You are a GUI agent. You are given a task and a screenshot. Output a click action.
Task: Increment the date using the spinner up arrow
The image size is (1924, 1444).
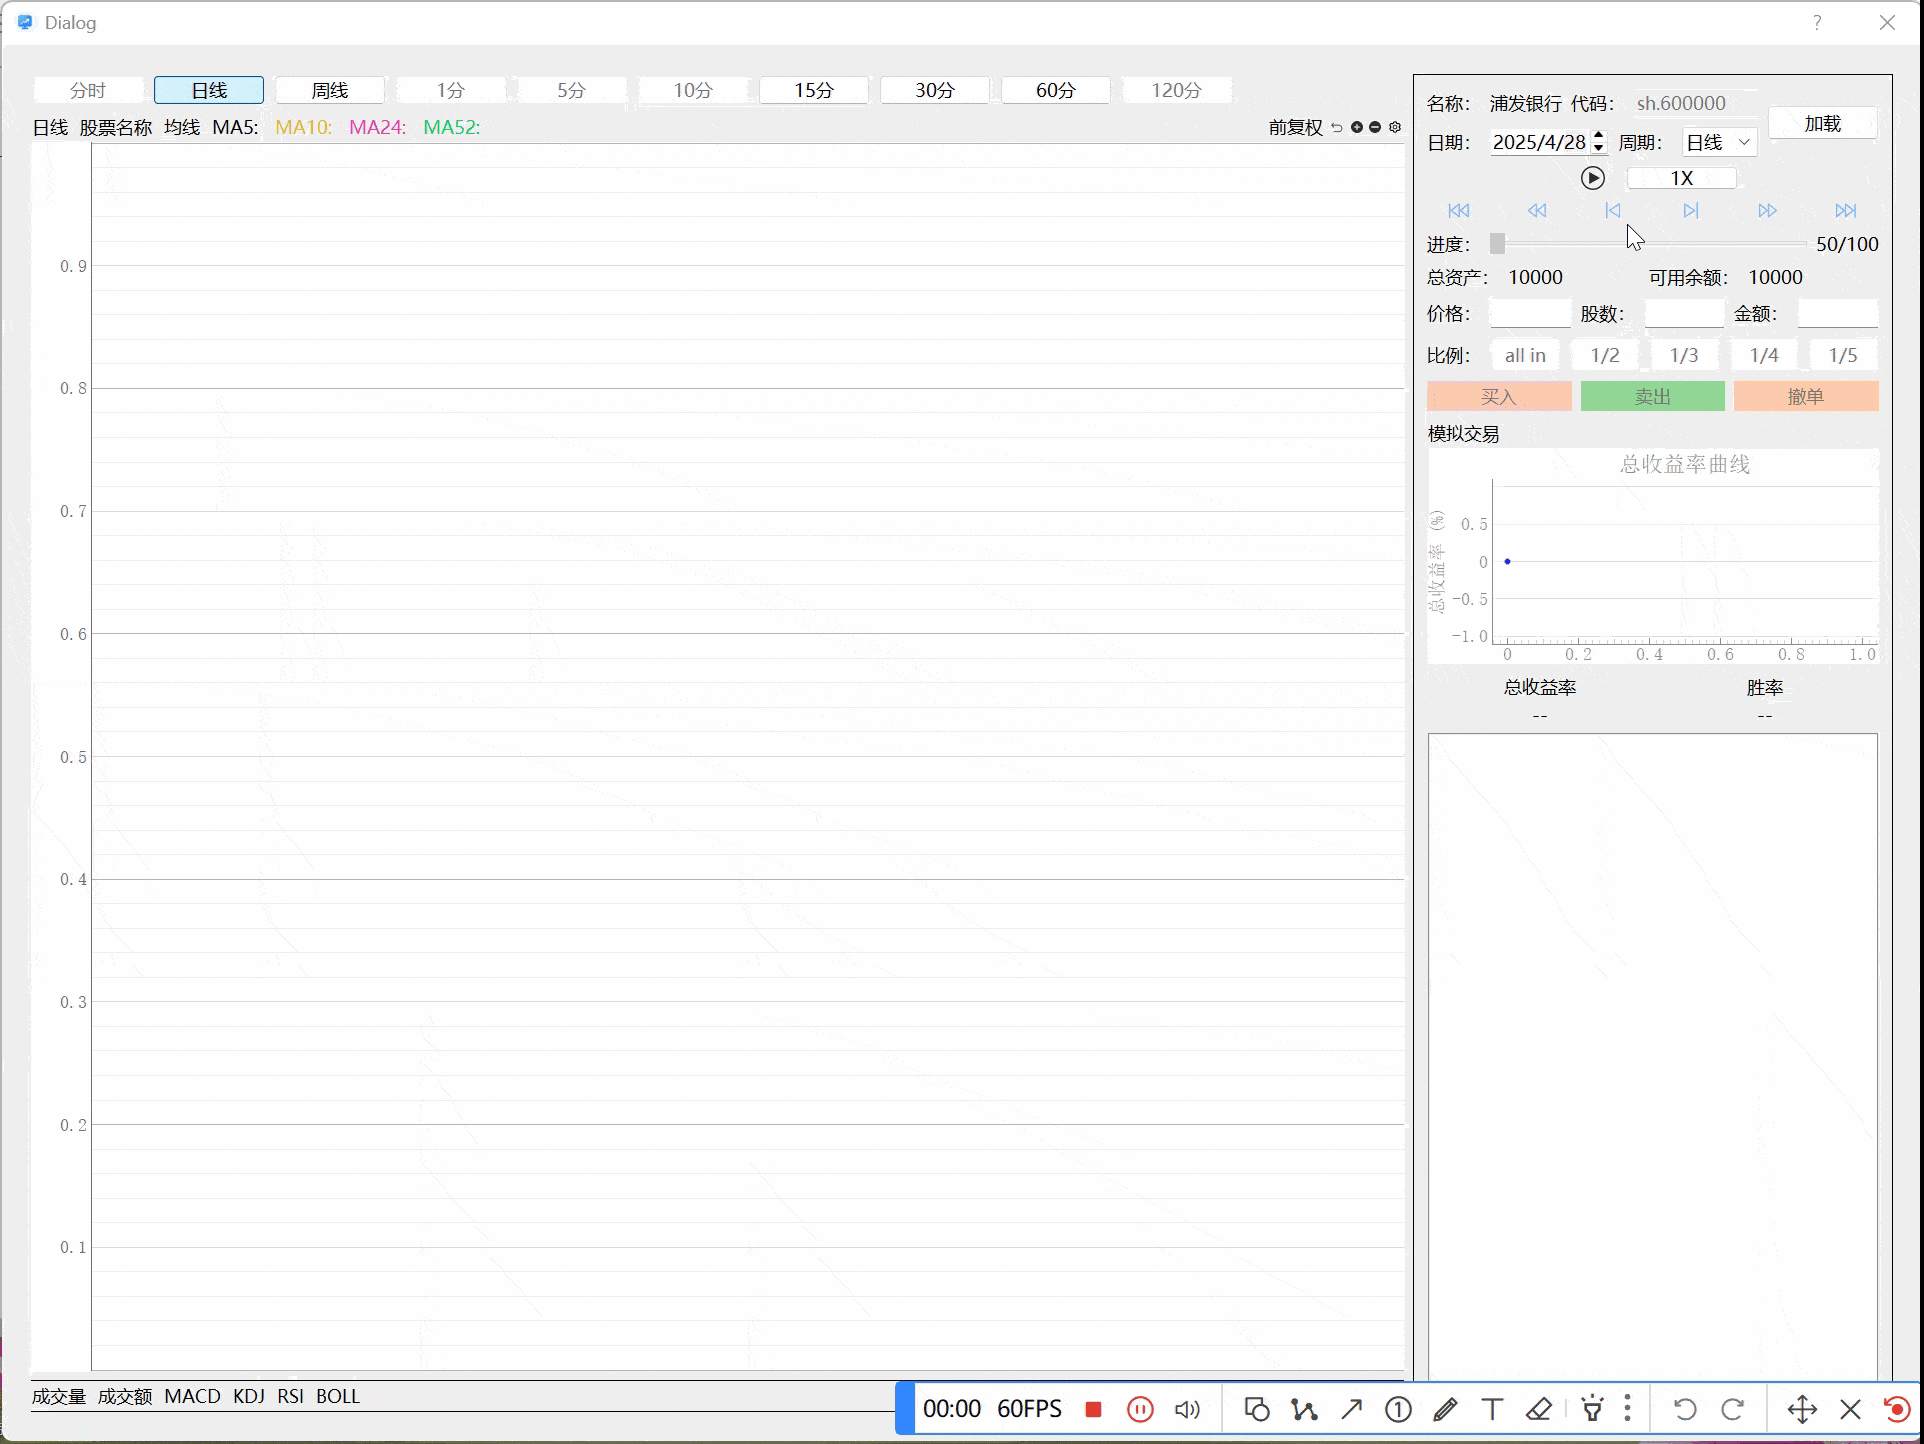1599,136
